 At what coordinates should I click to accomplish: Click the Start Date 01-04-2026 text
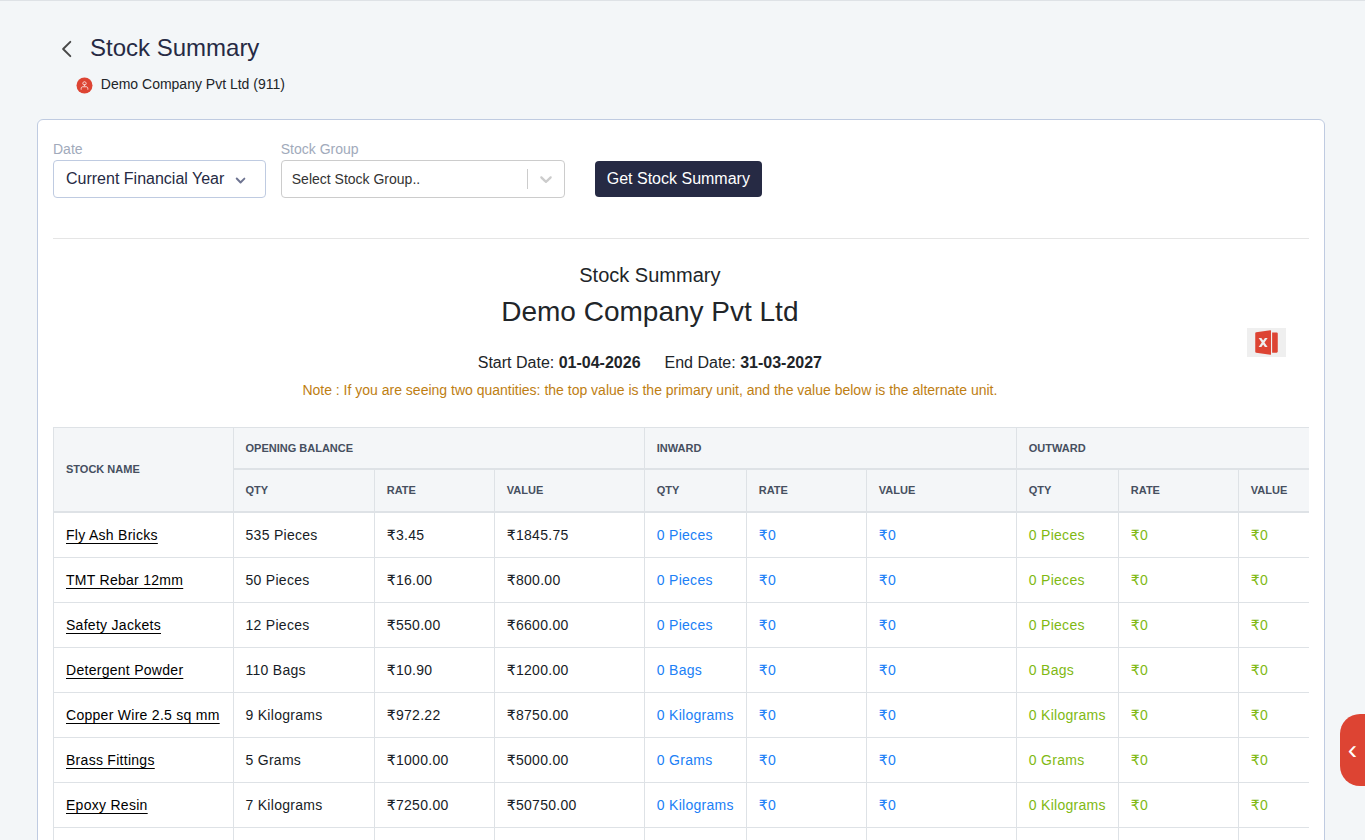point(559,362)
